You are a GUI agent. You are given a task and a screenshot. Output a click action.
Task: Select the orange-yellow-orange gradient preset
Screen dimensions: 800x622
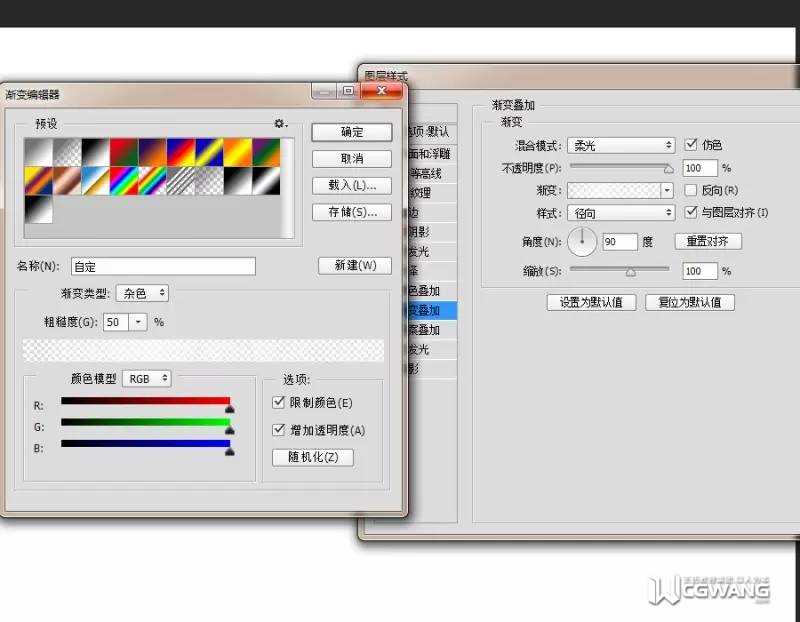tap(238, 152)
